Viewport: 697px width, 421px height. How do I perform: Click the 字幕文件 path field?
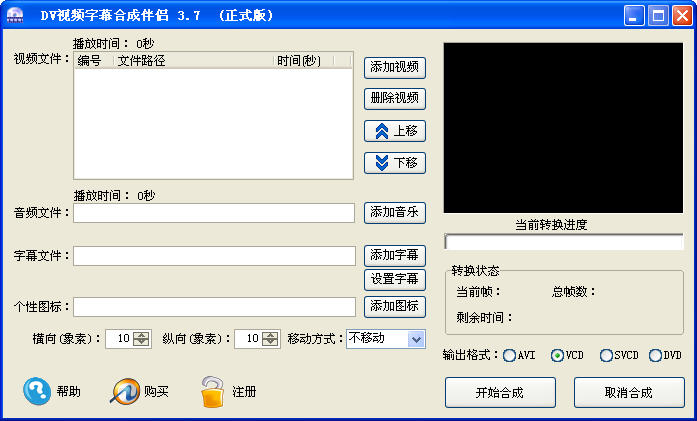point(214,256)
